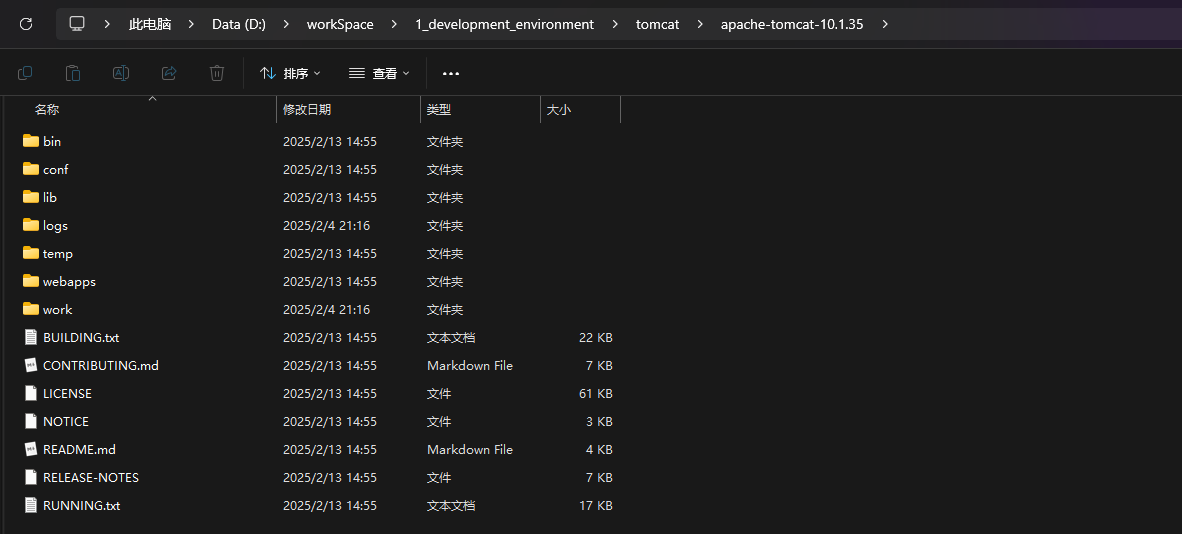Select the README.md file

coord(79,450)
